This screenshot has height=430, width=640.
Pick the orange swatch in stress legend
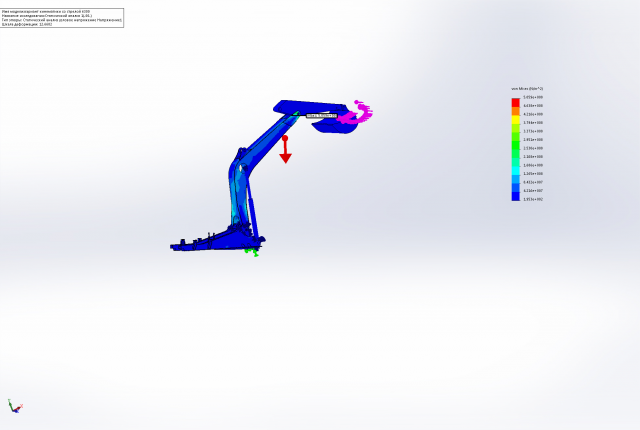(516, 111)
